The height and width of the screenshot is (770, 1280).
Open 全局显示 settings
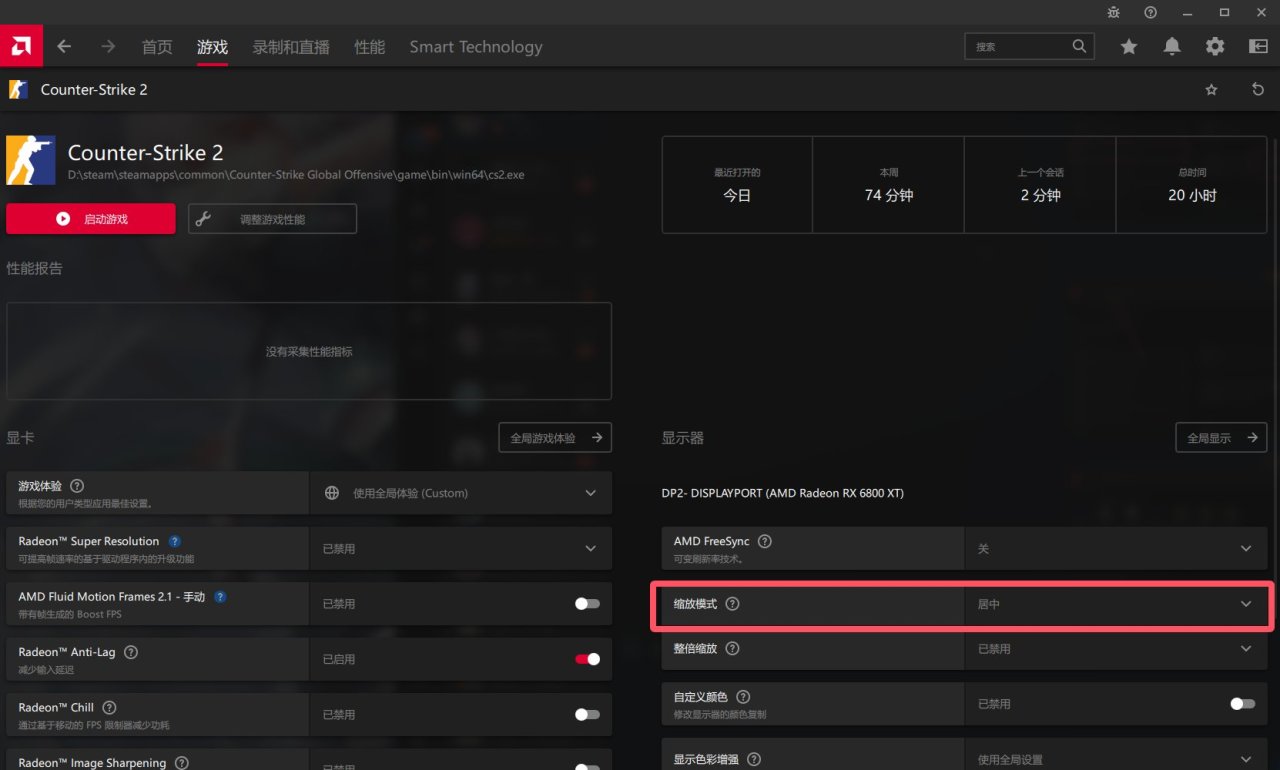click(x=1221, y=438)
